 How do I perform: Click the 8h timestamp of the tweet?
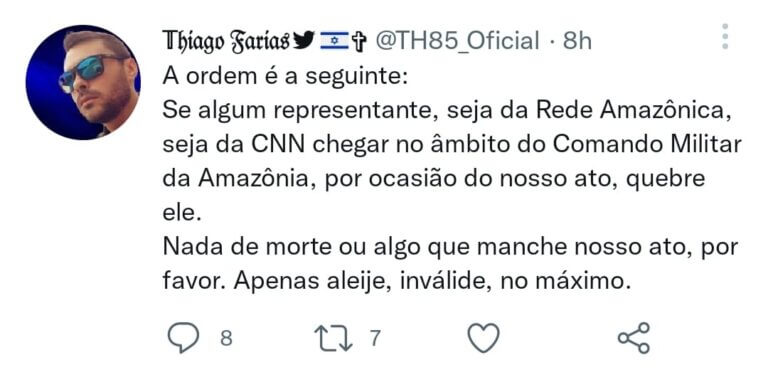tap(577, 41)
